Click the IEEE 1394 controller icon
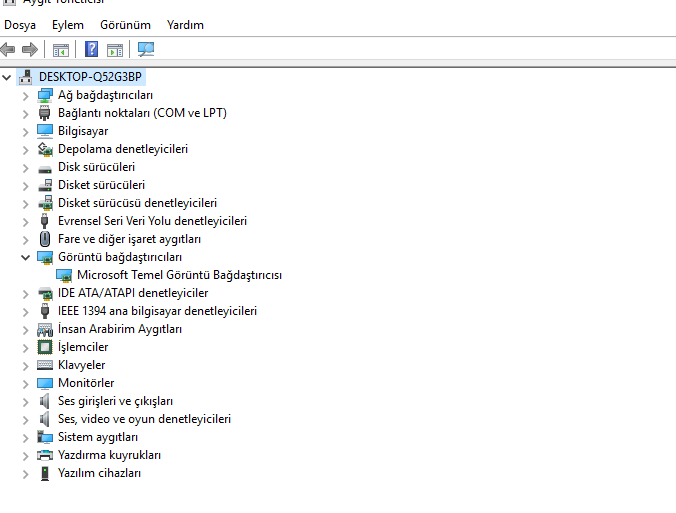 click(44, 311)
